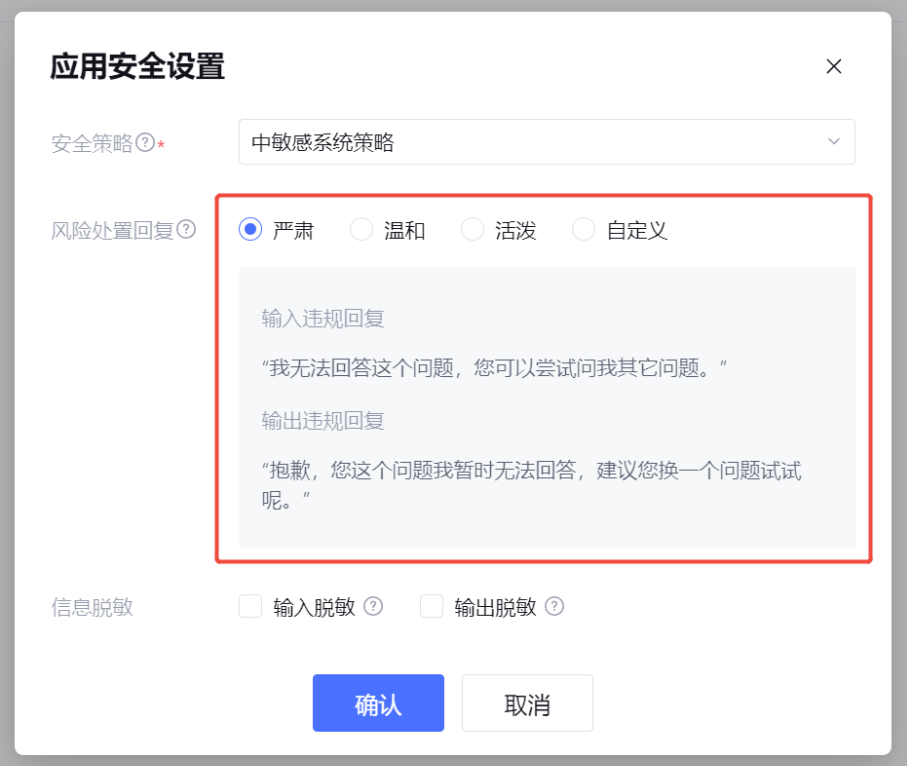Viewport: 907px width, 766px height.
Task: Click the 应用安全设置 title
Action: click(138, 67)
